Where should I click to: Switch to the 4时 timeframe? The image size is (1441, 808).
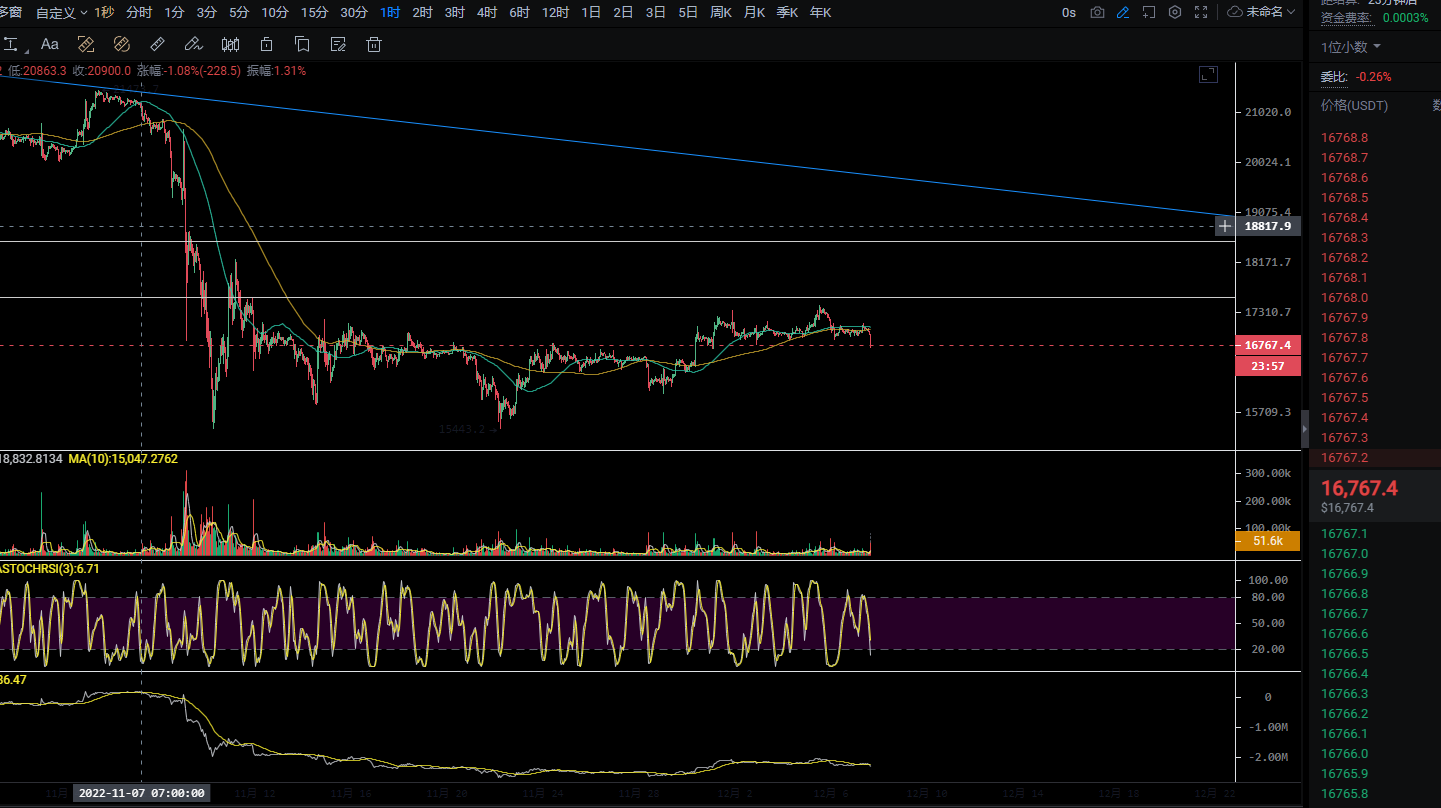click(487, 13)
